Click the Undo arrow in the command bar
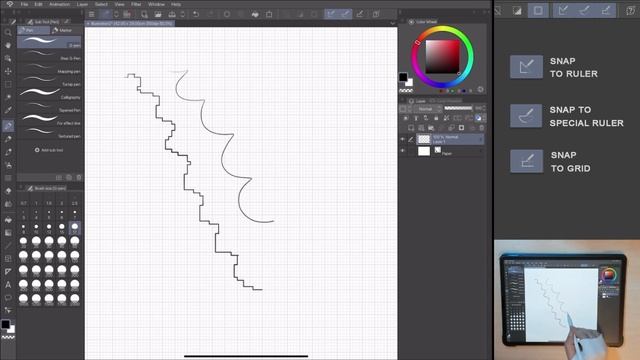Viewport: 640px width, 360px height. [x=196, y=14]
